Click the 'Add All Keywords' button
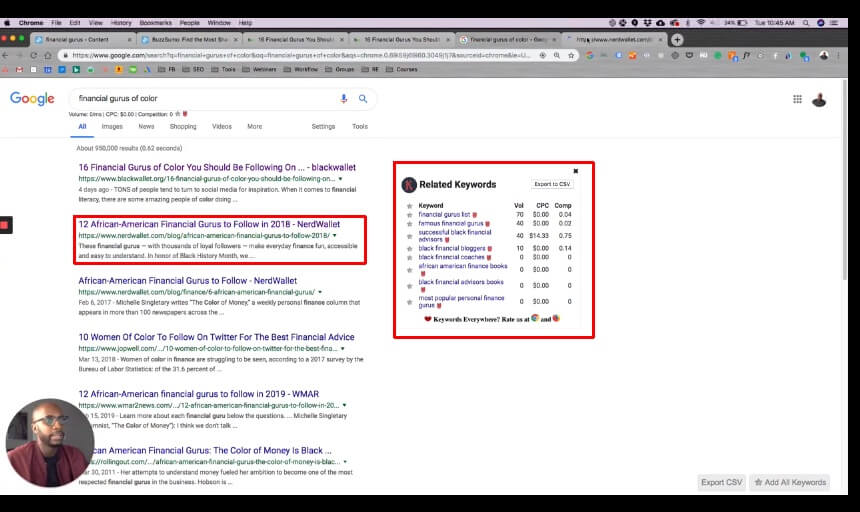This screenshot has height=512, width=860. 790,482
